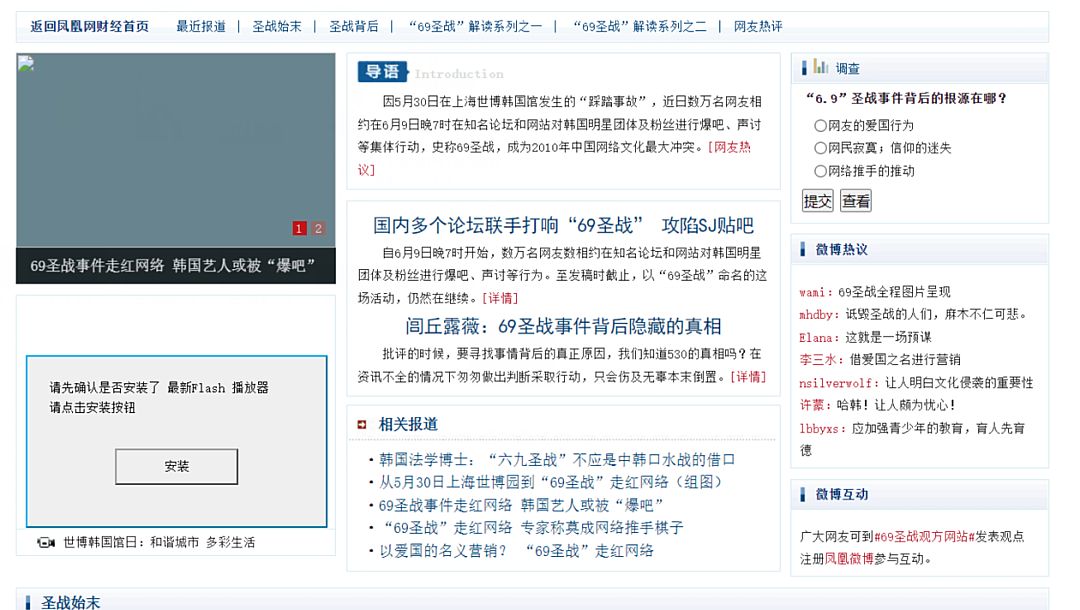Screen dimensions: 1080x610
Task: Open the 世博韩国馆日：和谐城市 多彩生活 video link
Action: point(159,543)
